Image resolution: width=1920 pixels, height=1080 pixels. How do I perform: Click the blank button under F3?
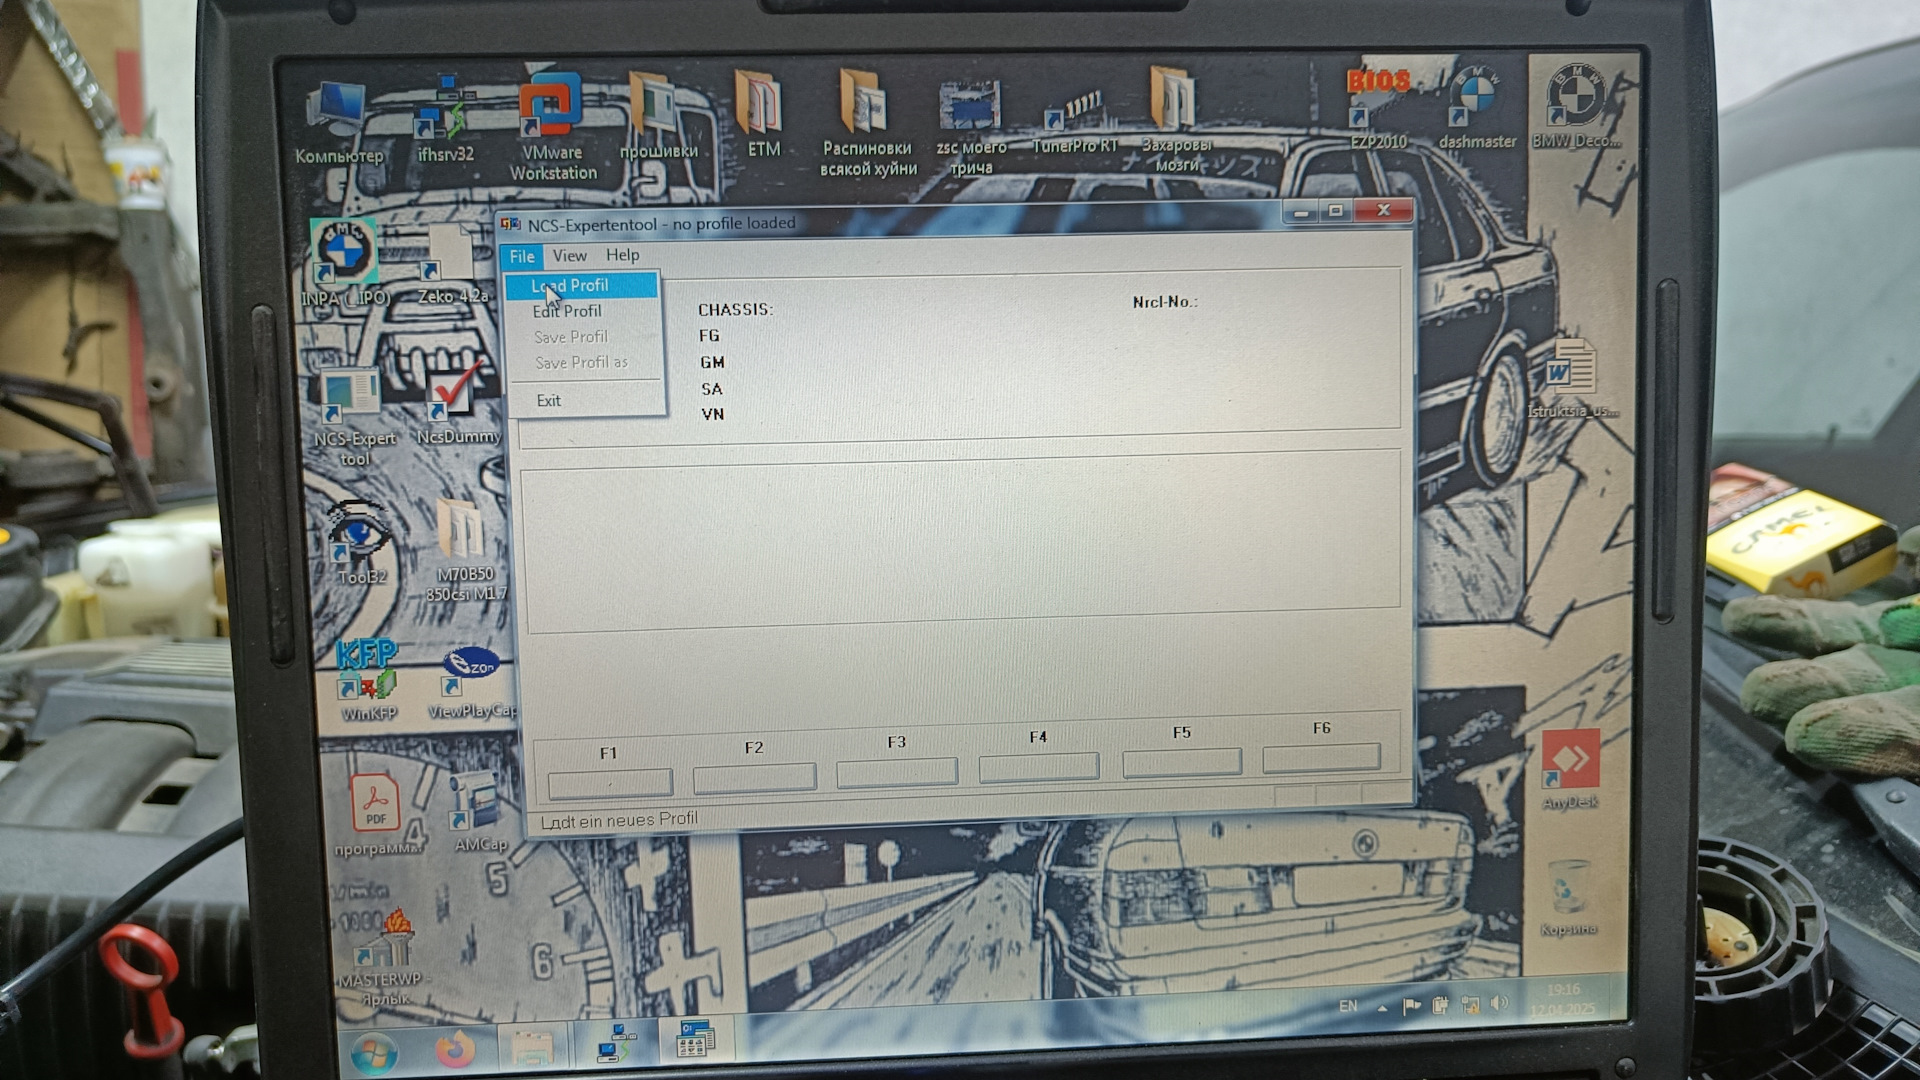[897, 772]
